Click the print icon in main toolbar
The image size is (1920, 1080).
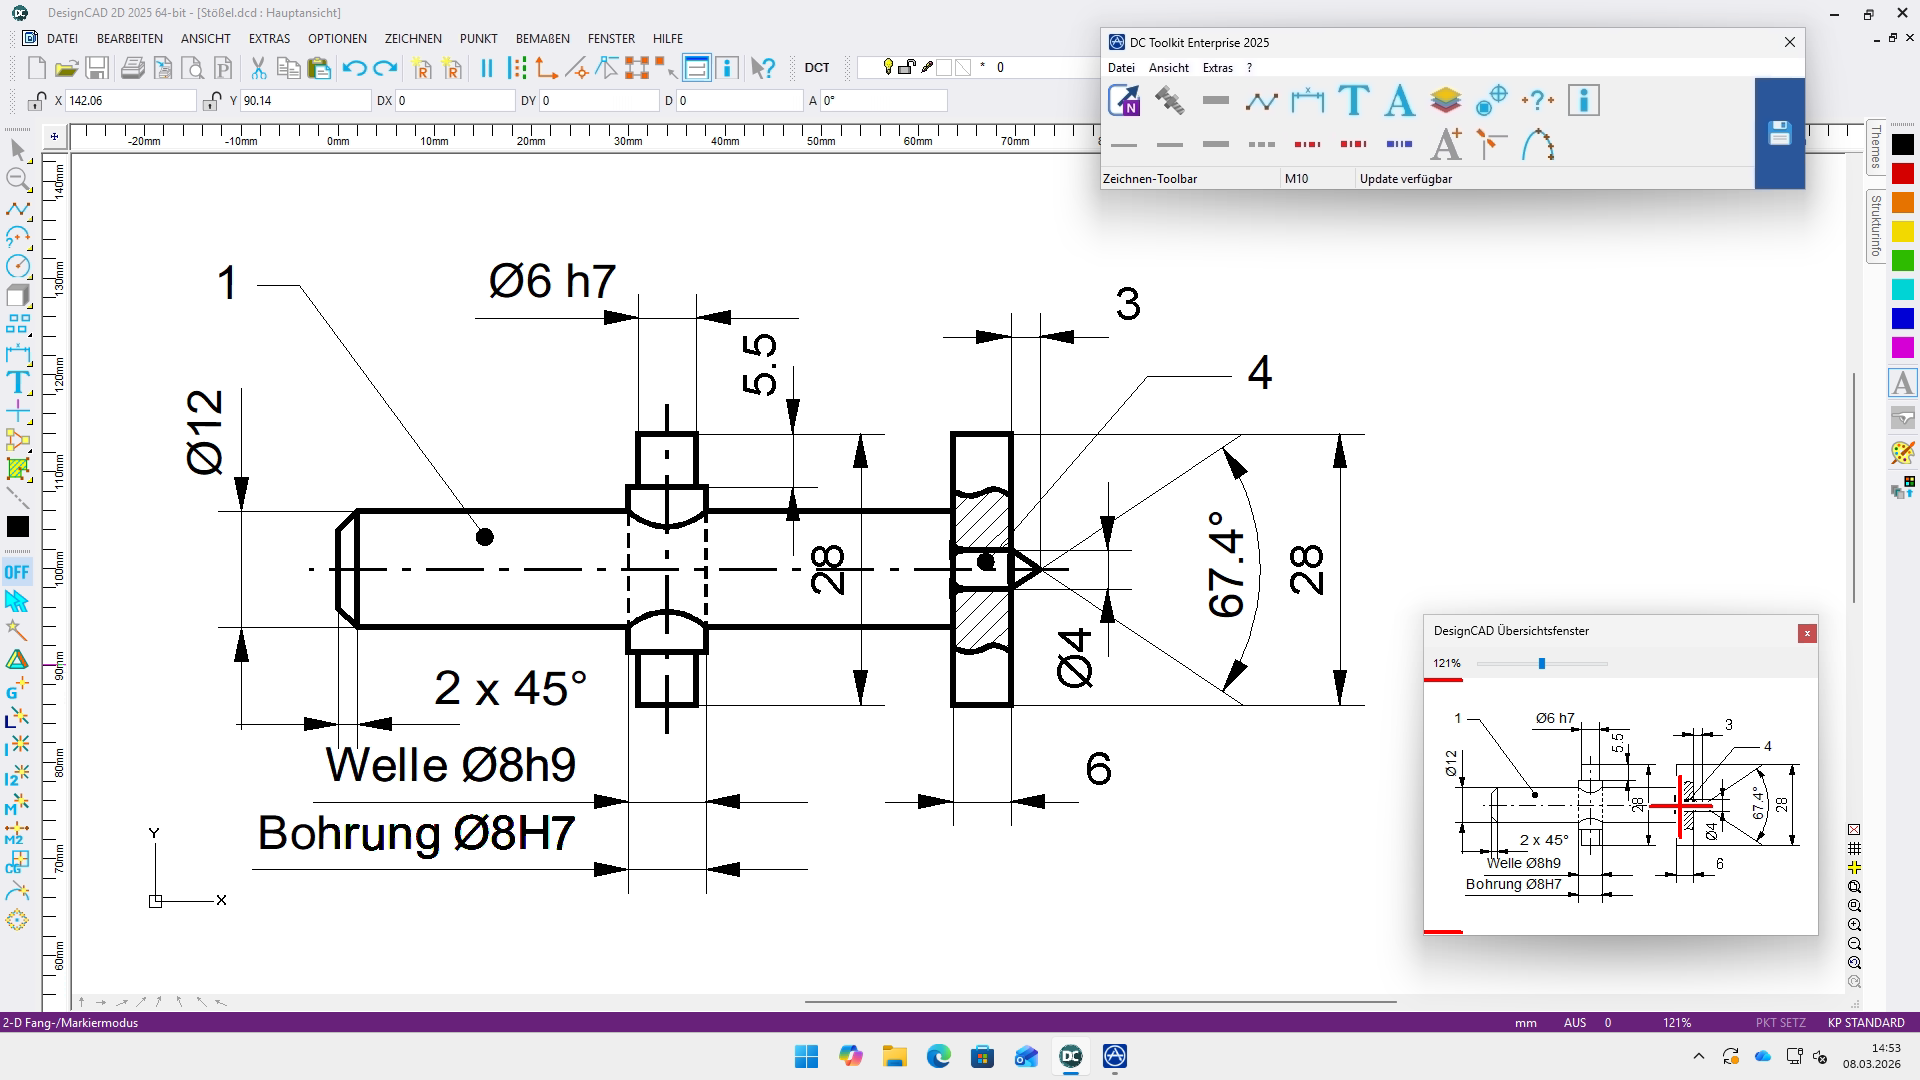tap(132, 68)
